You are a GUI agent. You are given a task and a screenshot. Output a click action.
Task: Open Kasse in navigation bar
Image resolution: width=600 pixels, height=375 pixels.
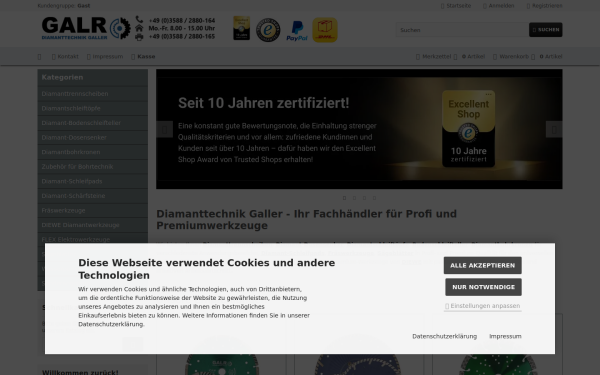143,57
